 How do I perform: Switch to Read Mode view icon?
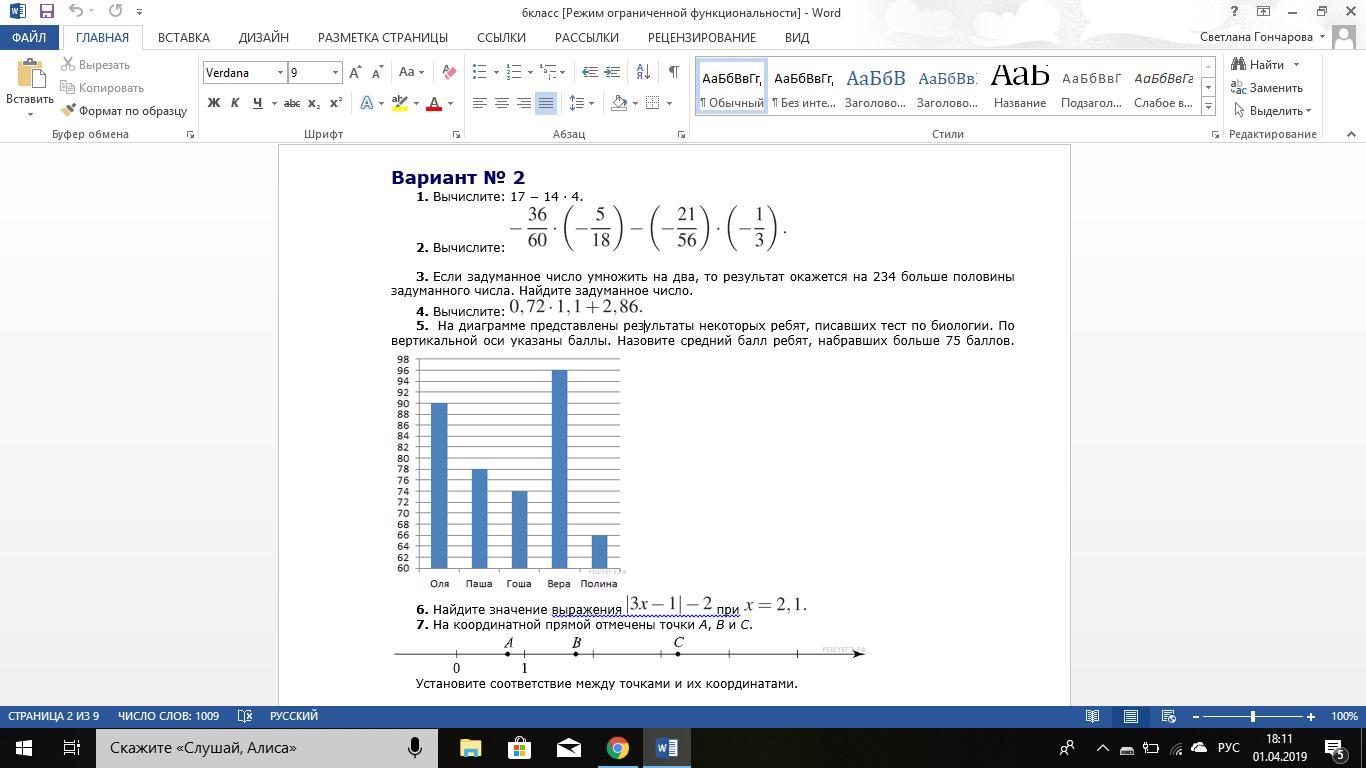pyautogui.click(x=1093, y=717)
